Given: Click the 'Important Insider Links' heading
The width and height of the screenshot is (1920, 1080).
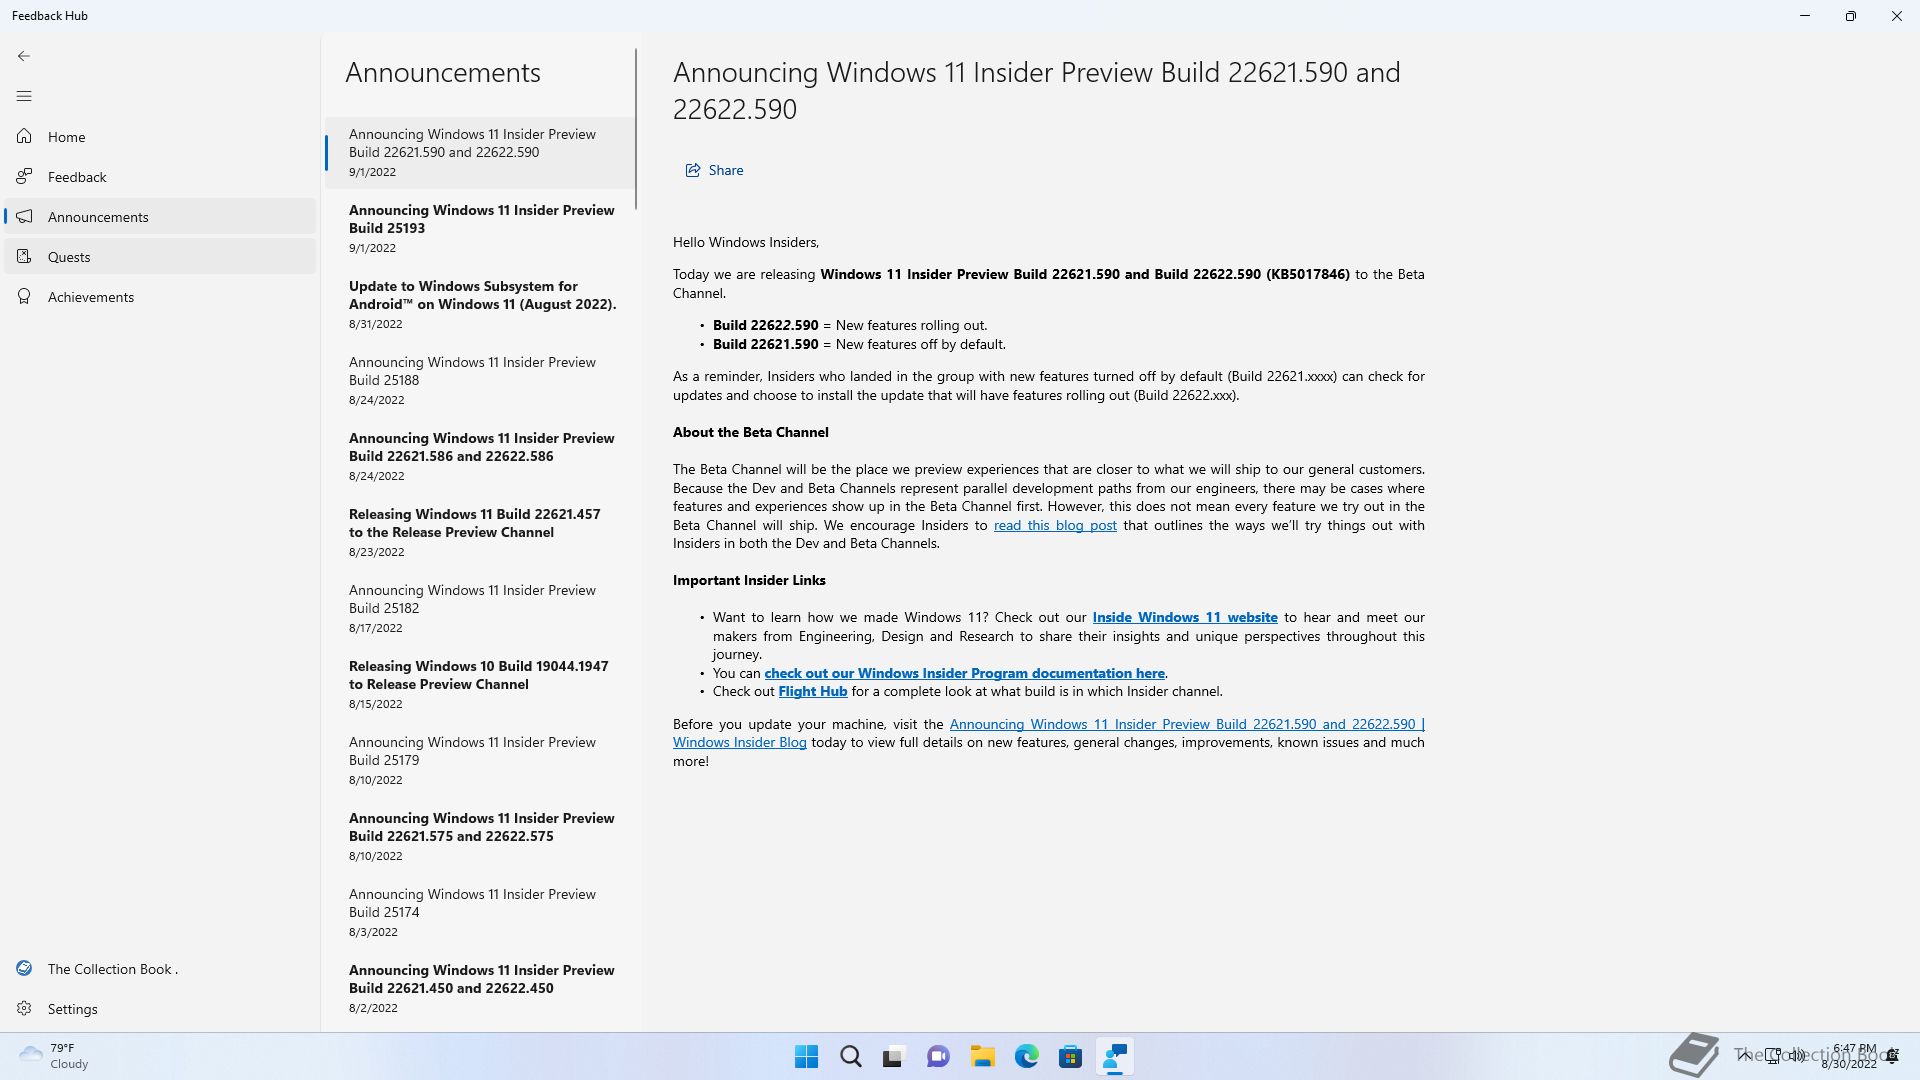Looking at the screenshot, I should click(749, 580).
